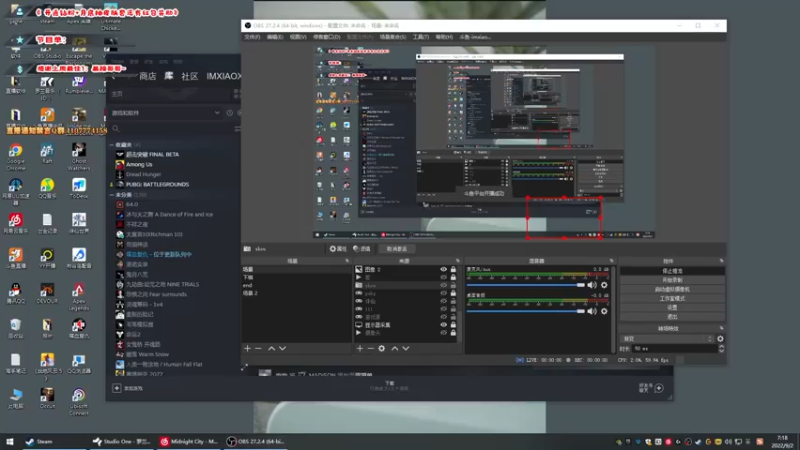
Task: Open the OBS 视图(V) menu
Action: 298,37
